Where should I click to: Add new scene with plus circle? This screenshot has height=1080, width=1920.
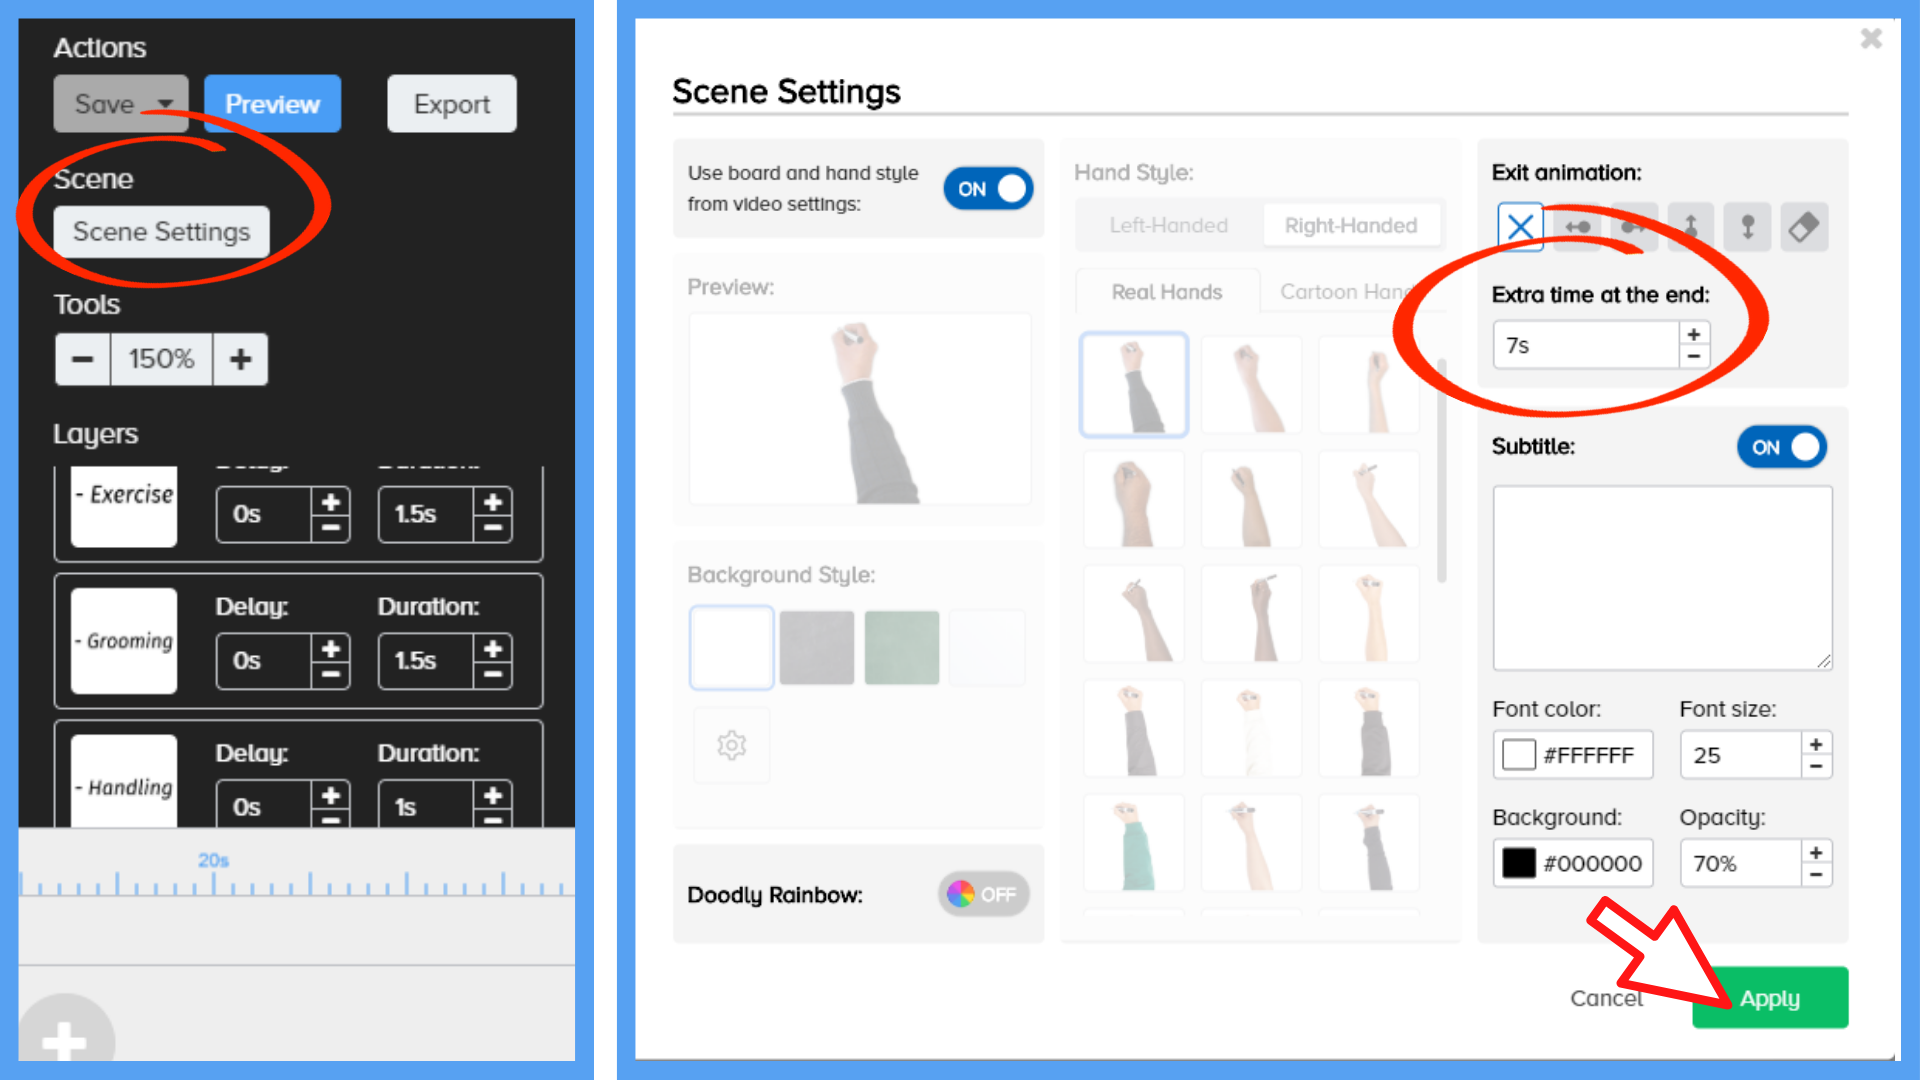pos(65,1035)
